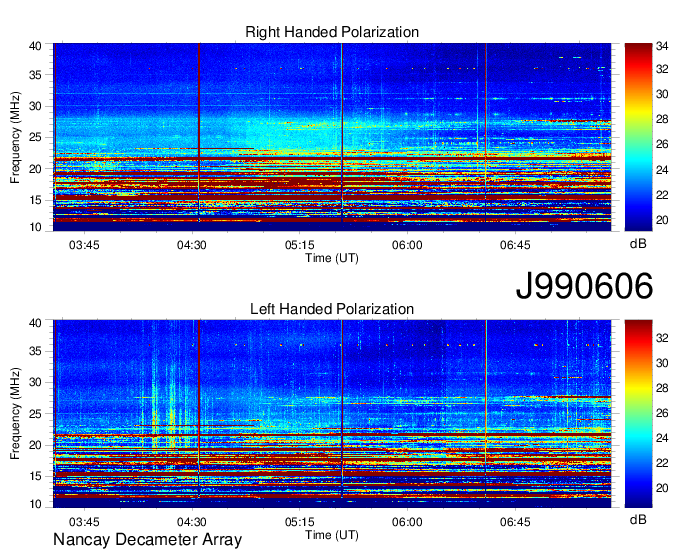The width and height of the screenshot is (680, 552).
Task: Click 15 MHz frequency tick on Right Handed plot
Action: click(36, 200)
